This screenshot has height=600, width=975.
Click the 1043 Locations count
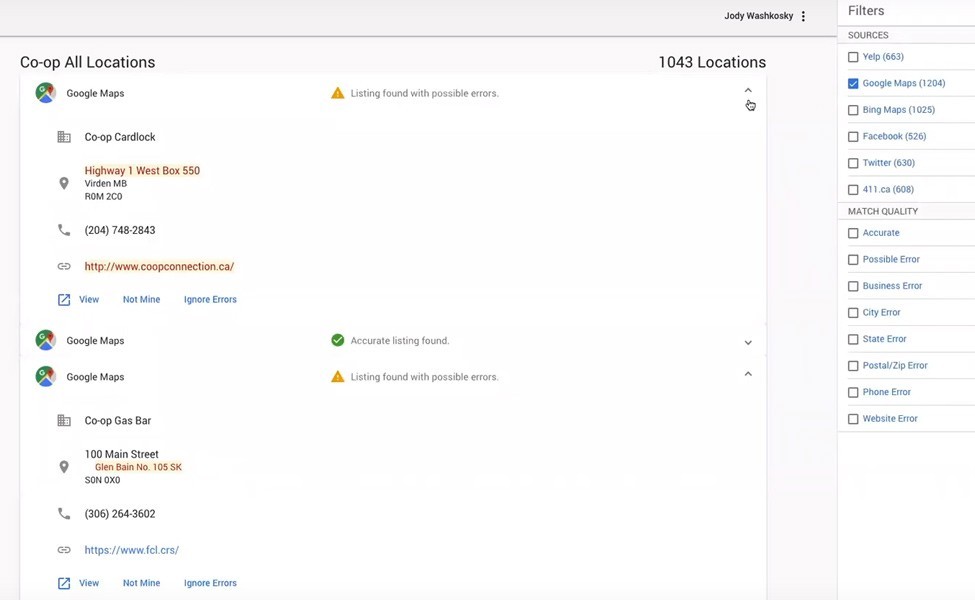712,62
